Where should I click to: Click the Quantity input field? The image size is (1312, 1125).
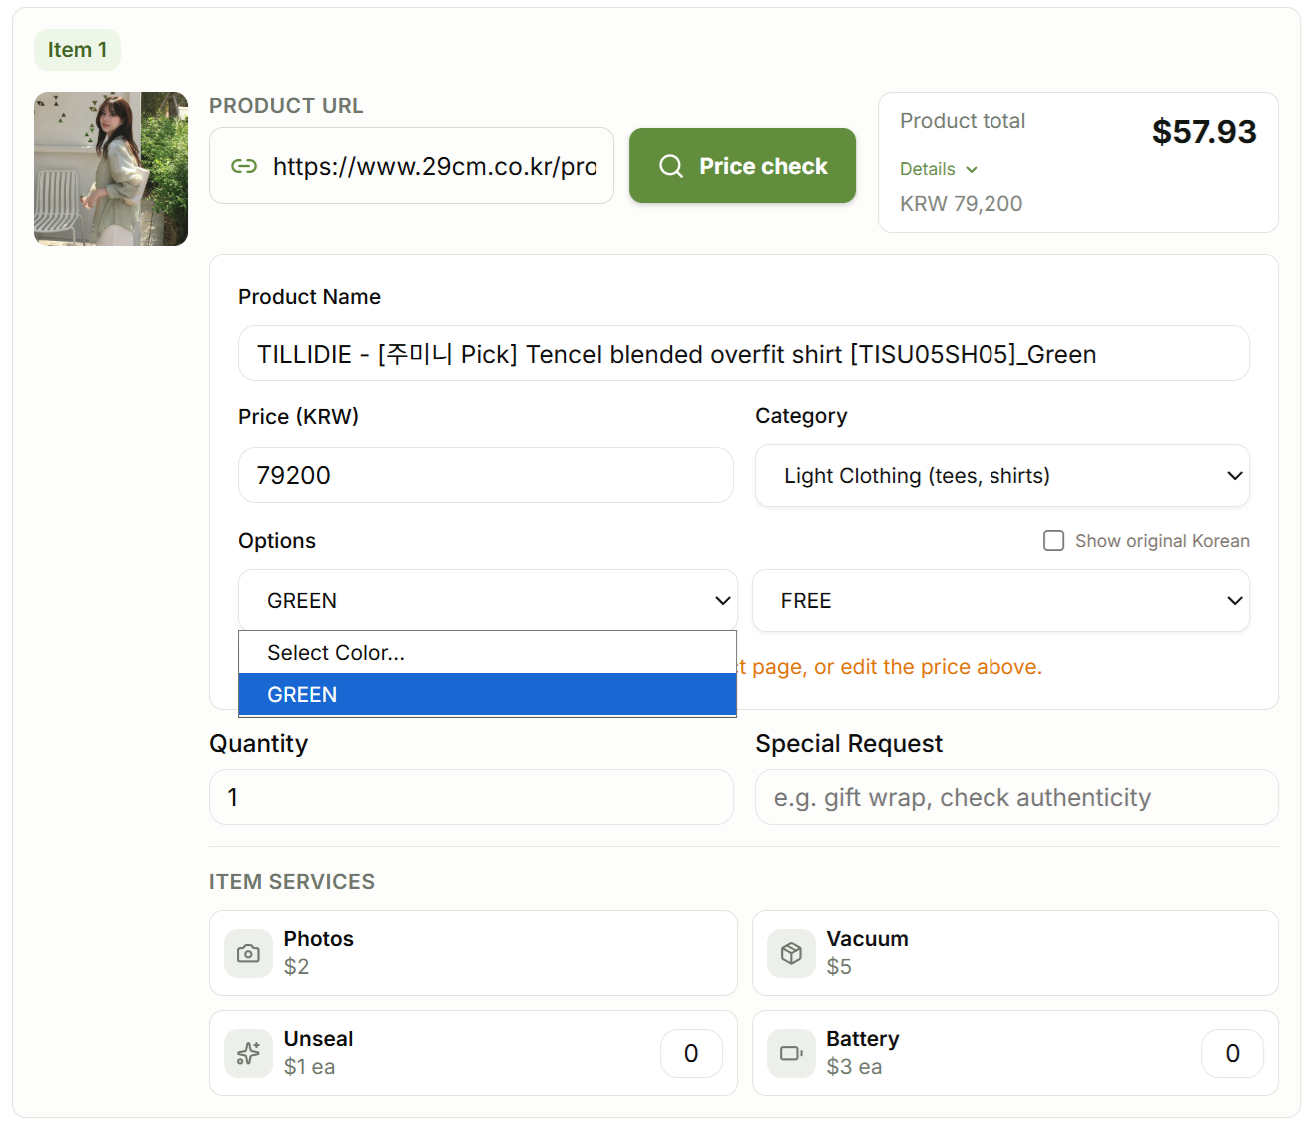pyautogui.click(x=471, y=797)
